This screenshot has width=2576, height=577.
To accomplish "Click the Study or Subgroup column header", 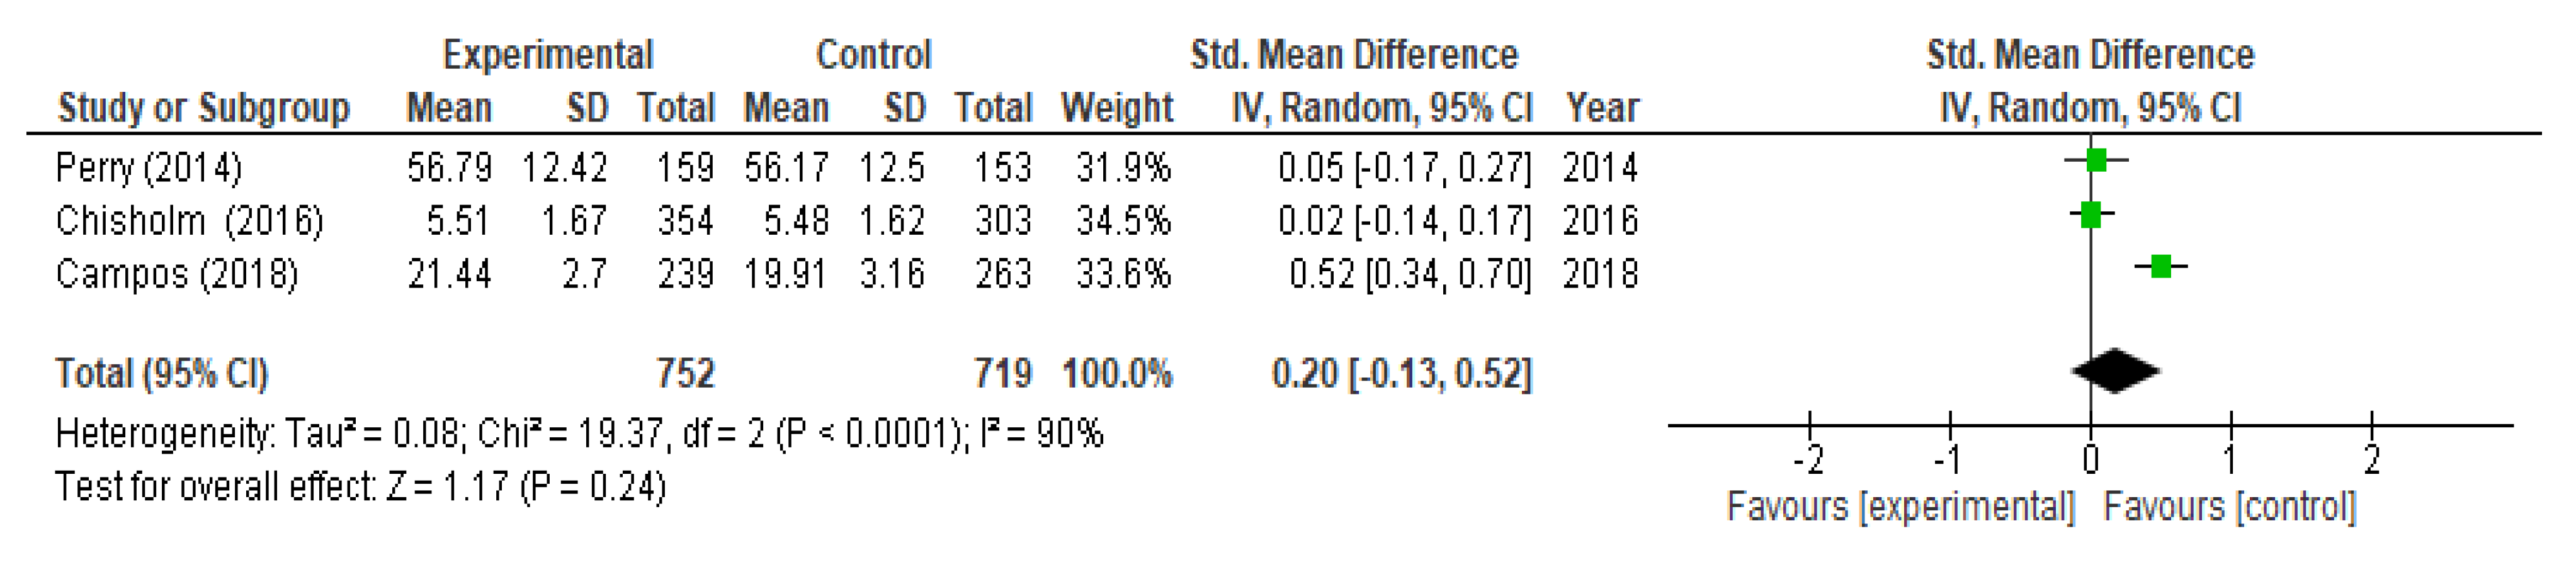I will 204,108.
